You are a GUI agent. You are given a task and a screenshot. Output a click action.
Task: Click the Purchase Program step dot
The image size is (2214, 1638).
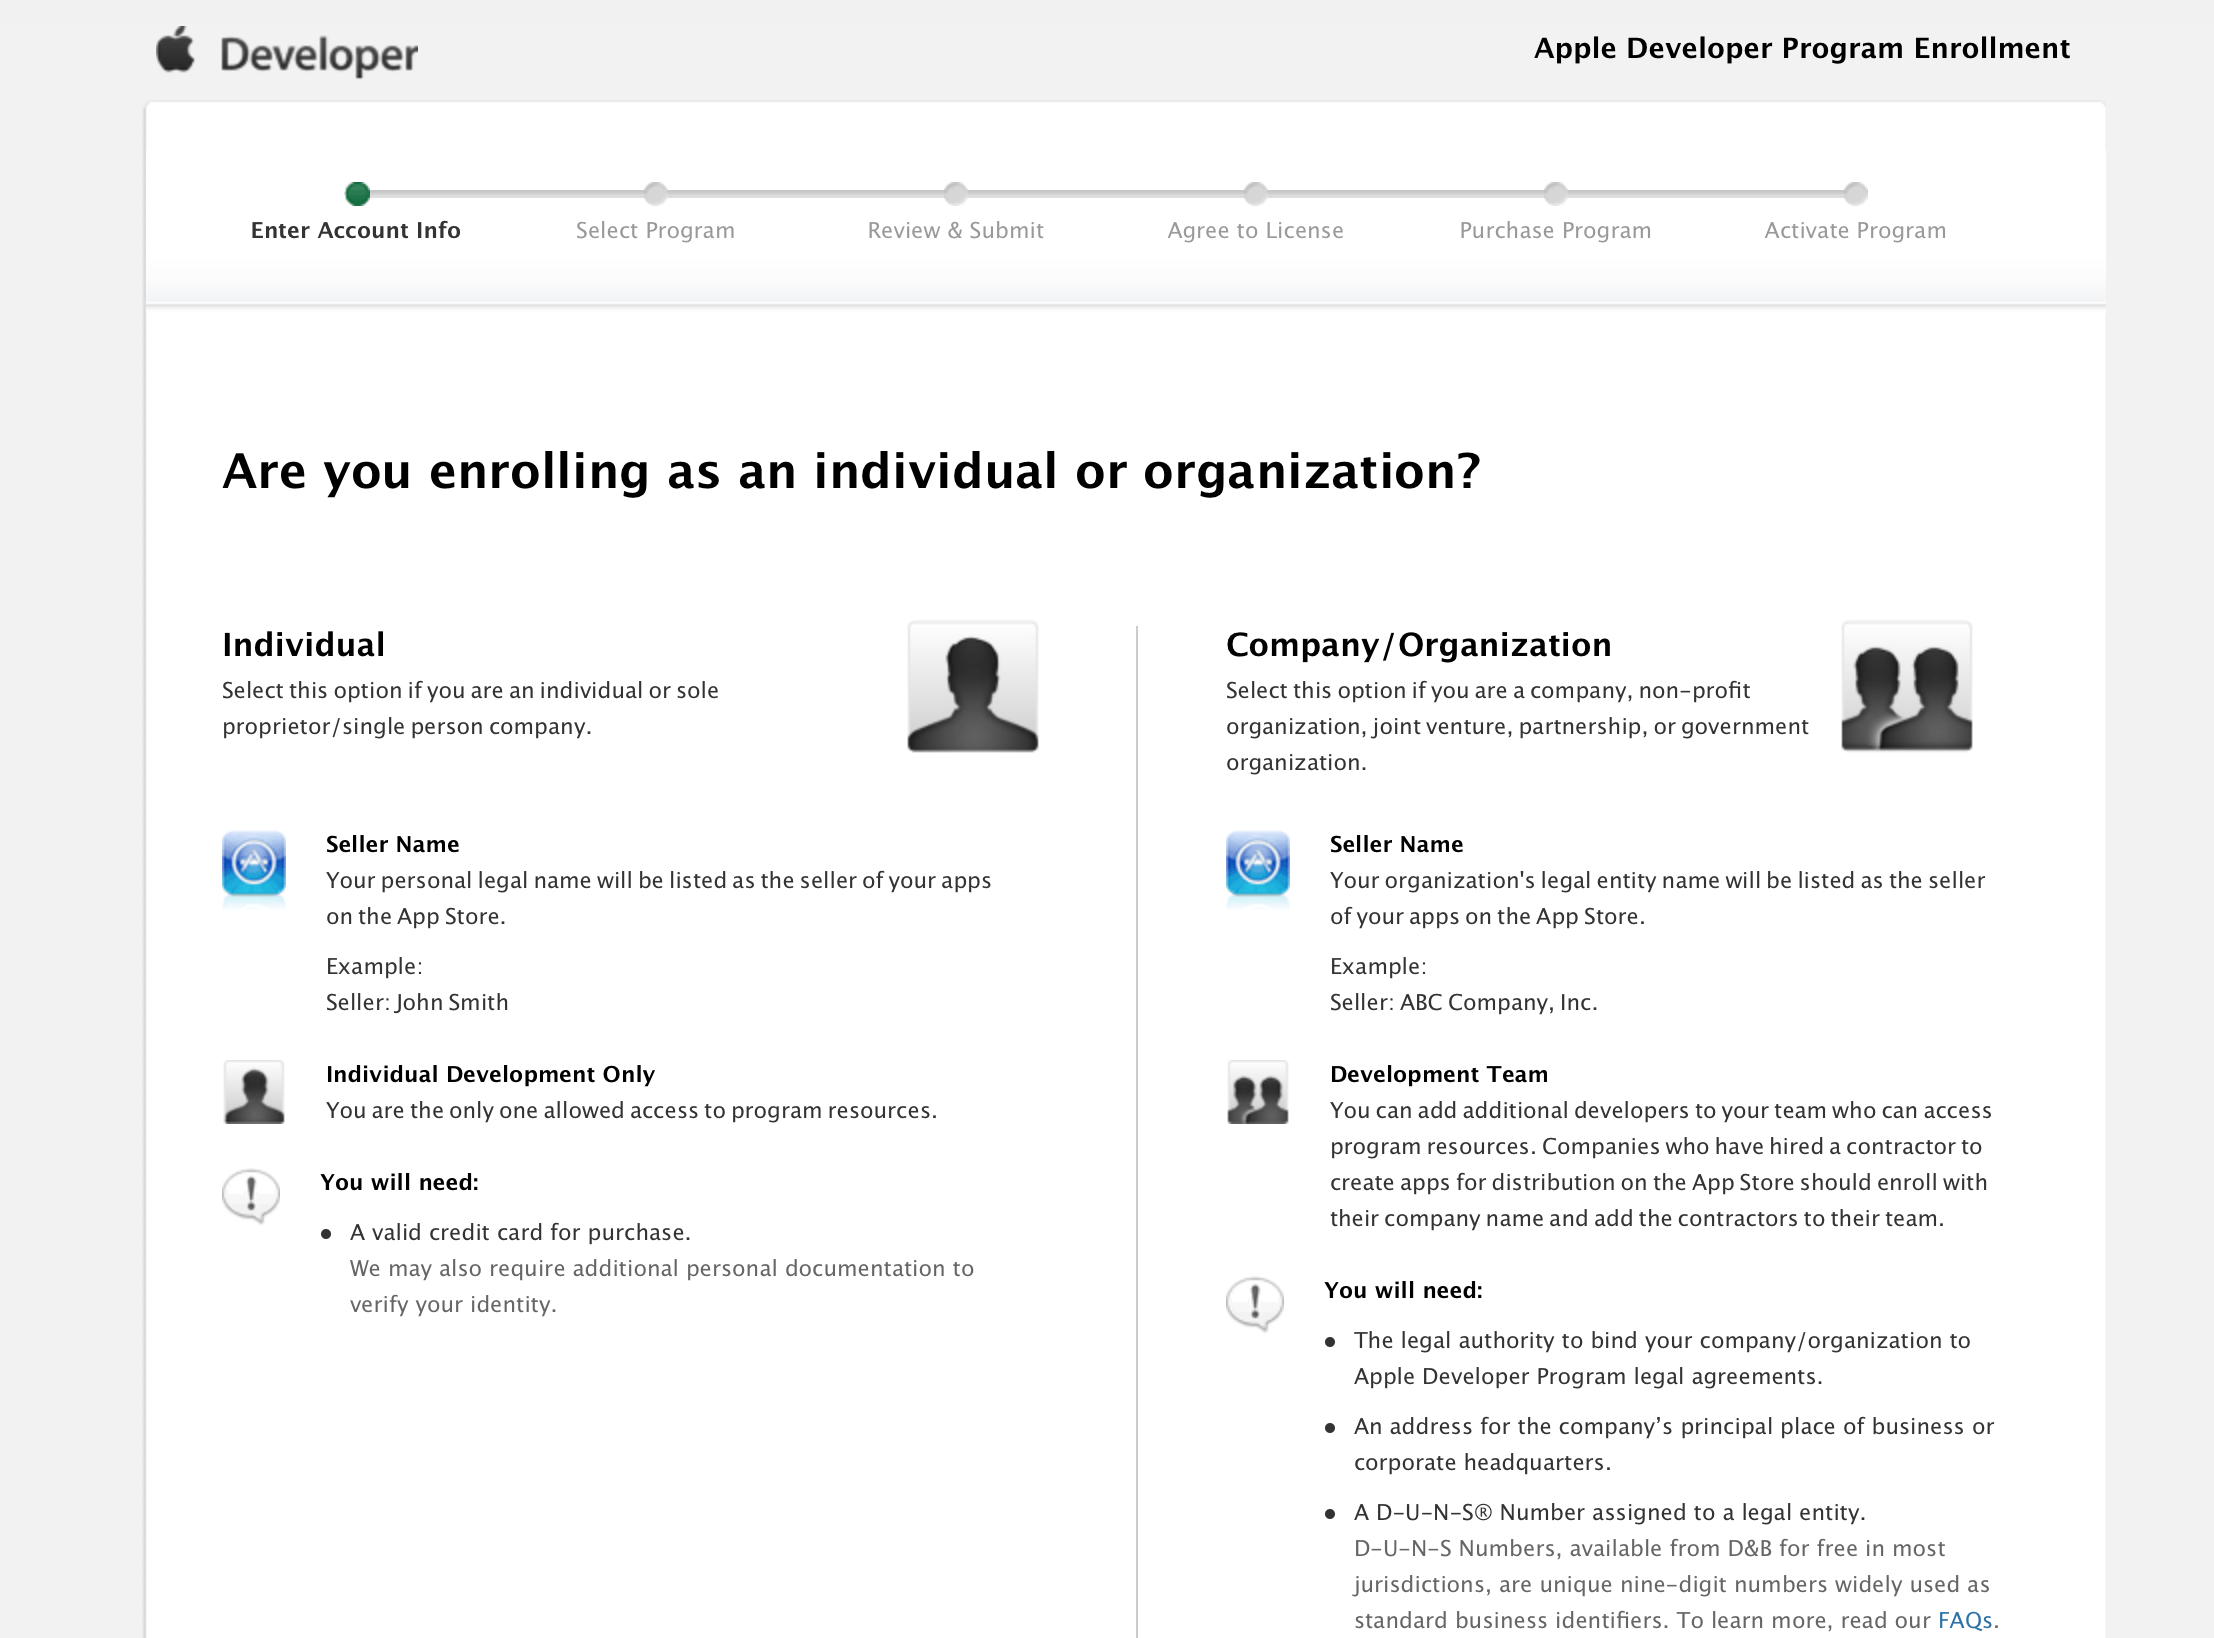pyautogui.click(x=1555, y=193)
